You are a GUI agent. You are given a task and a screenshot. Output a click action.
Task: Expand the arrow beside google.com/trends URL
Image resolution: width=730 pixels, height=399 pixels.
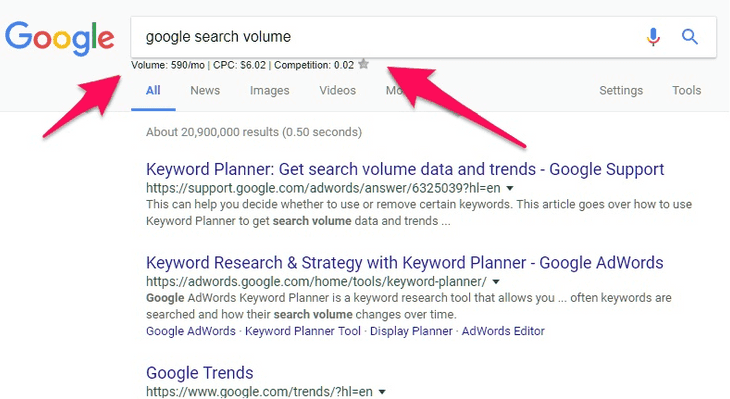(x=382, y=392)
